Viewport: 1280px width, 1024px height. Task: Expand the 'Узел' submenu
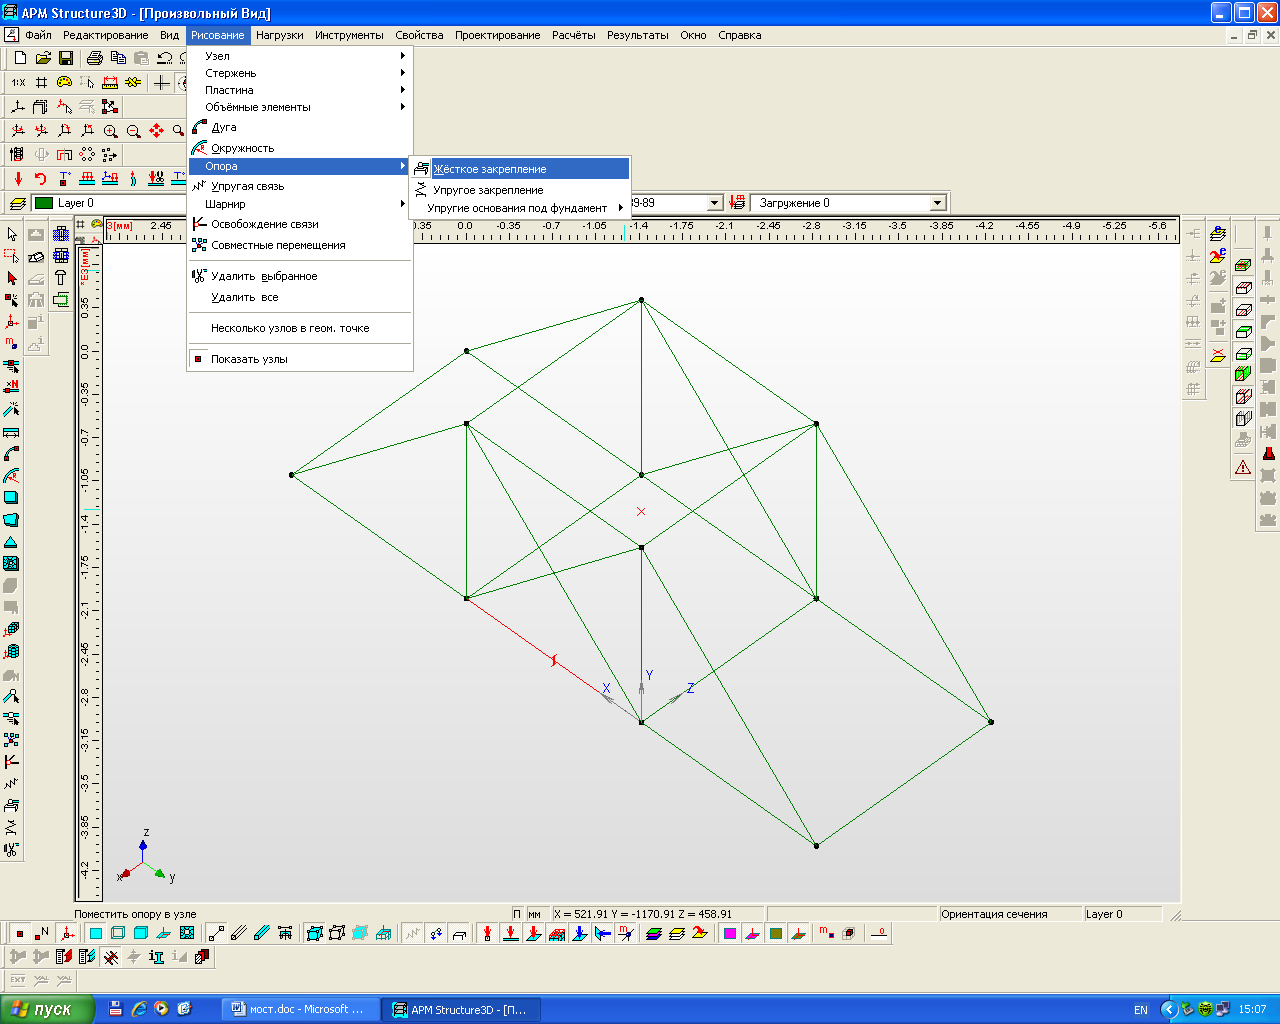click(x=300, y=56)
